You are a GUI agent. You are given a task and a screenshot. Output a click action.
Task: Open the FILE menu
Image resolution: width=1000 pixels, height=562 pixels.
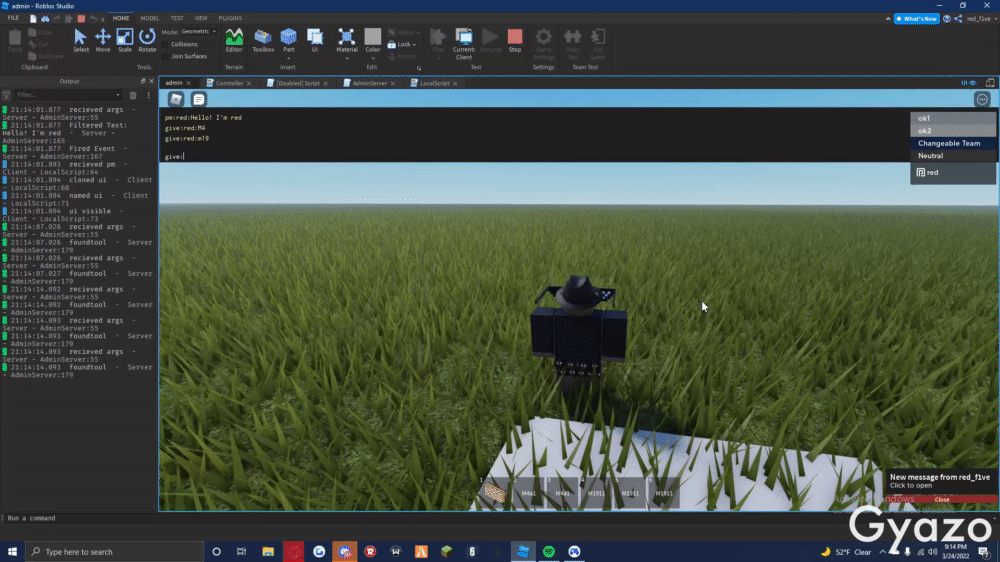tap(13, 18)
